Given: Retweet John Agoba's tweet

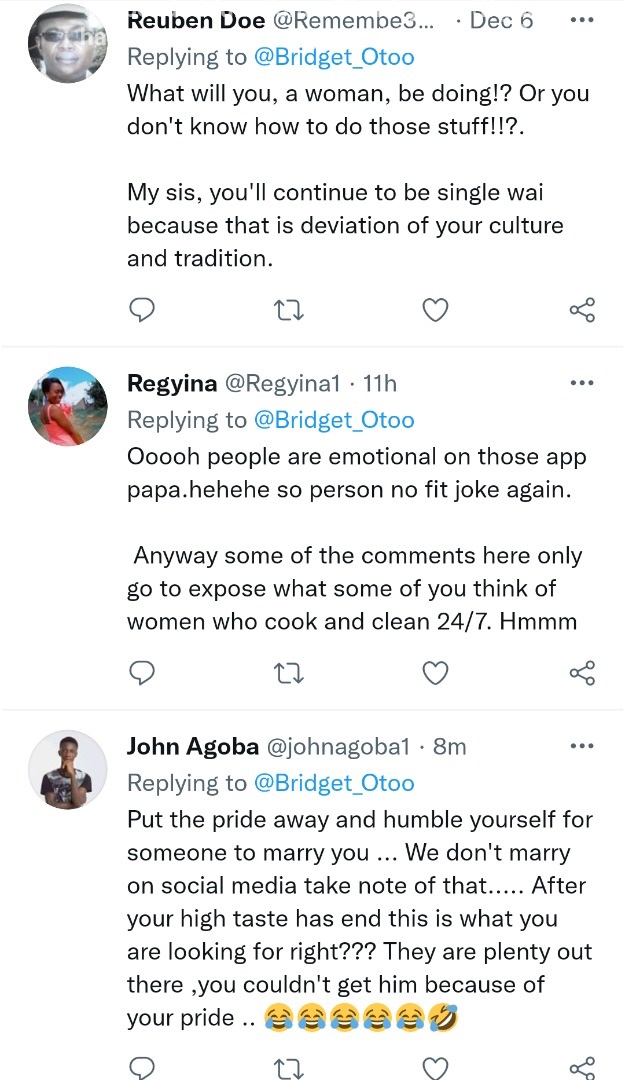Looking at the screenshot, I should 287,1068.
